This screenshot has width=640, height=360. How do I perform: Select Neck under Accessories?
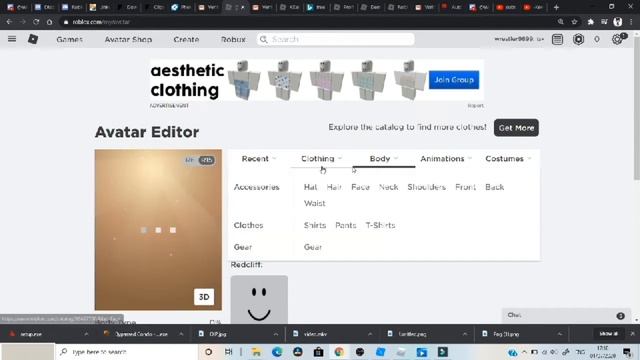click(x=388, y=187)
